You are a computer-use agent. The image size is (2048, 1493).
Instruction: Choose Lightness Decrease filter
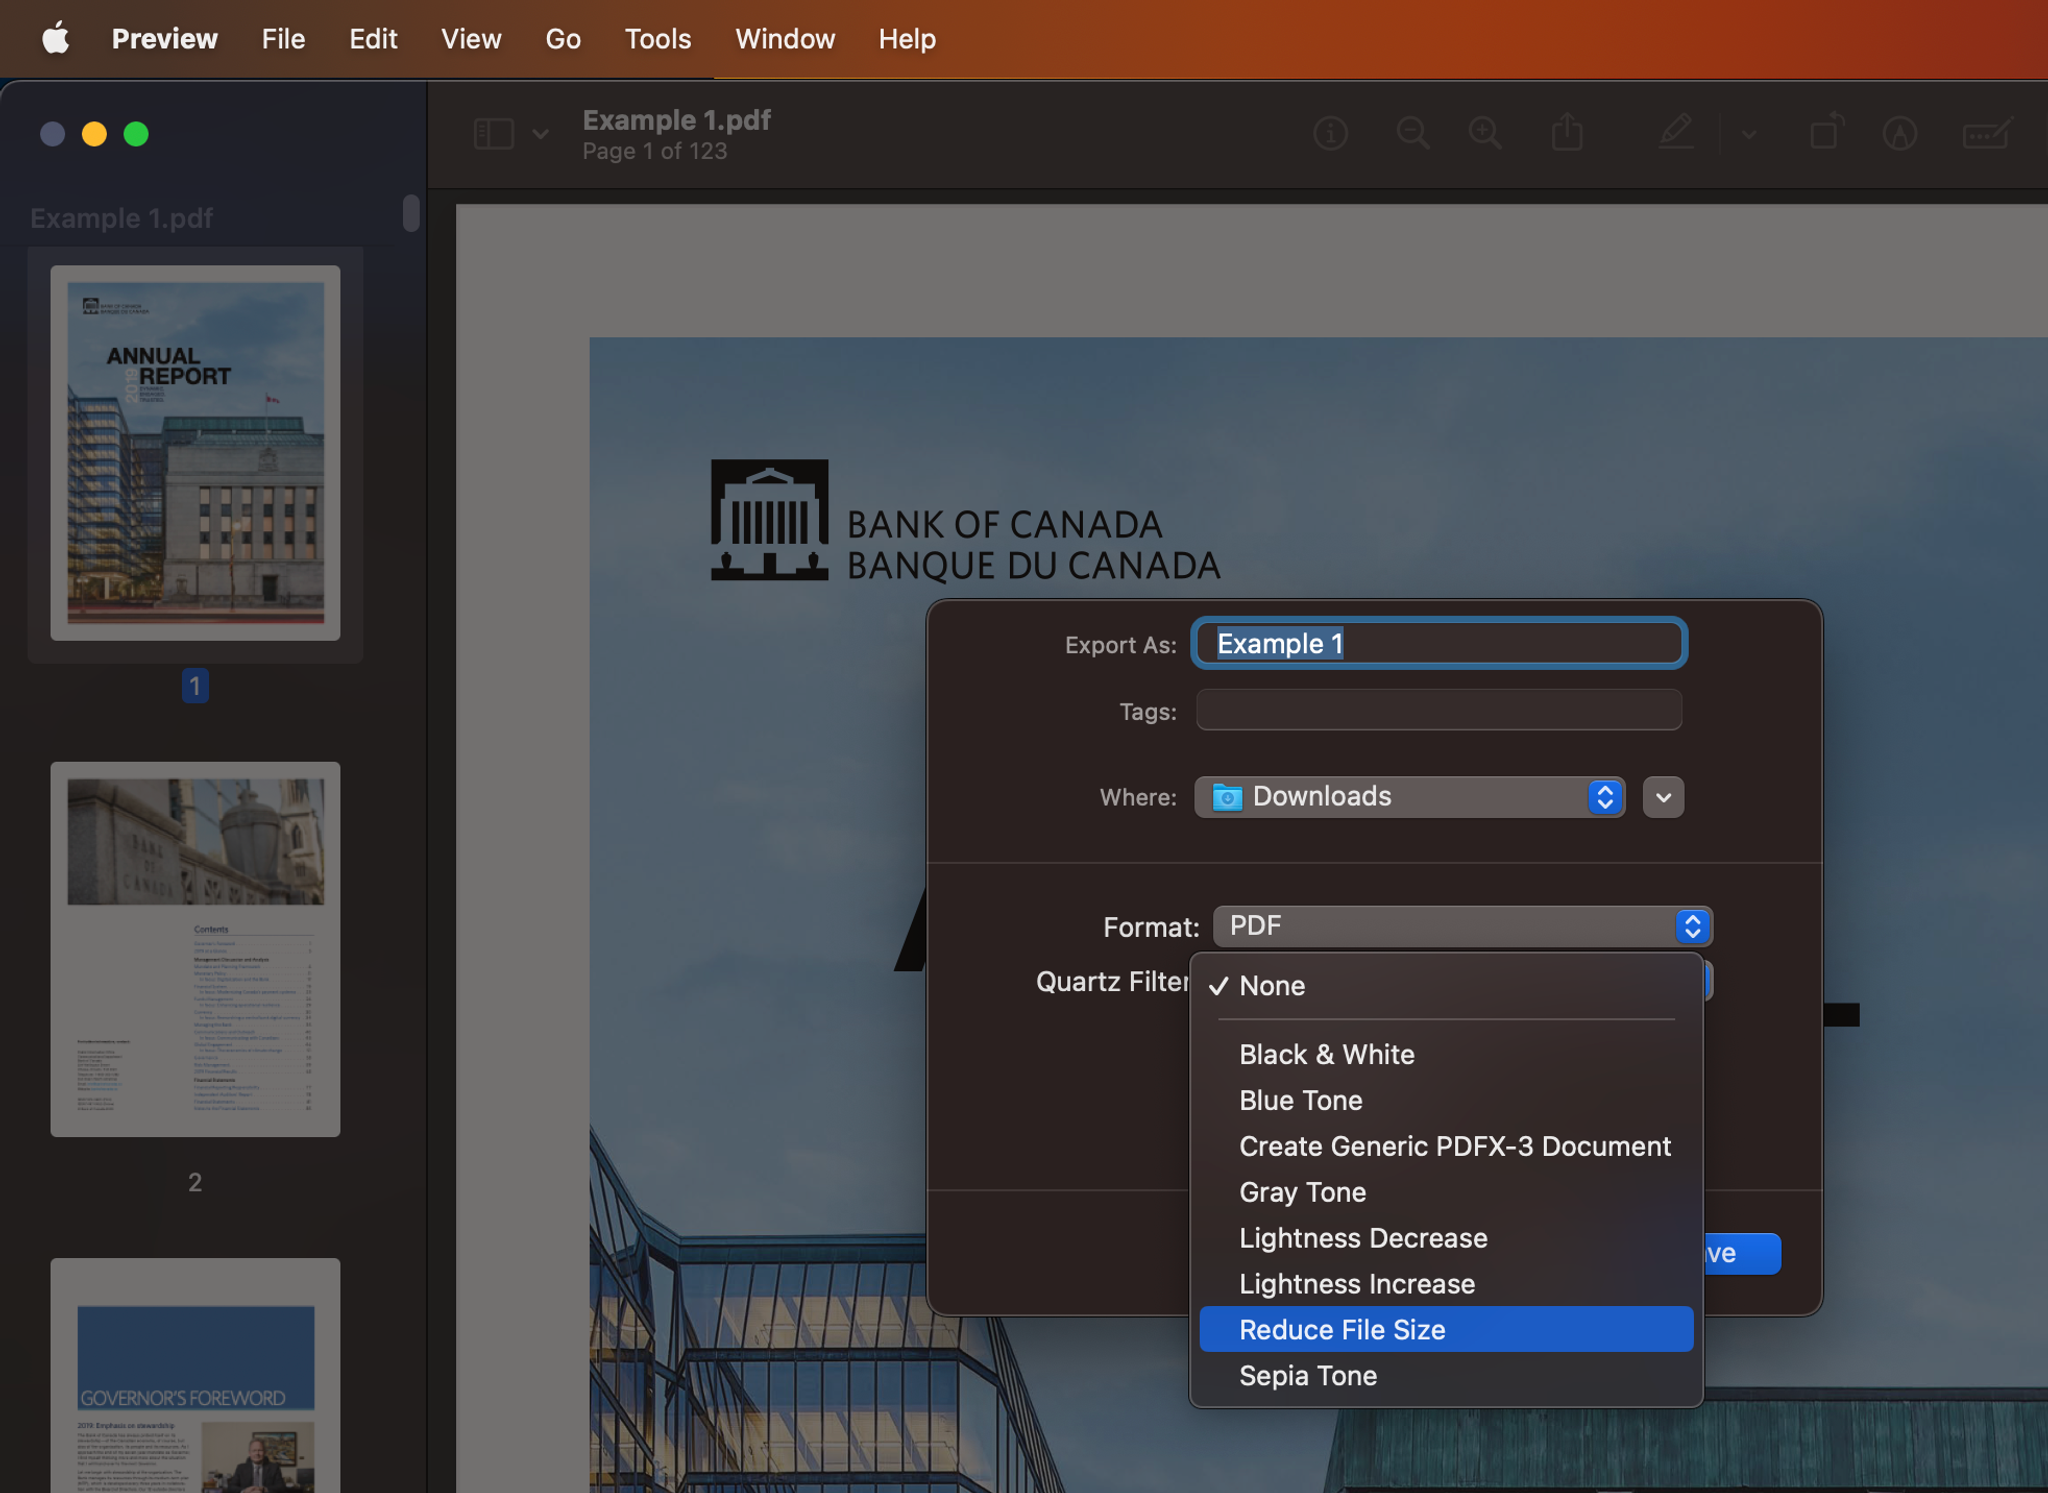[1446, 1238]
